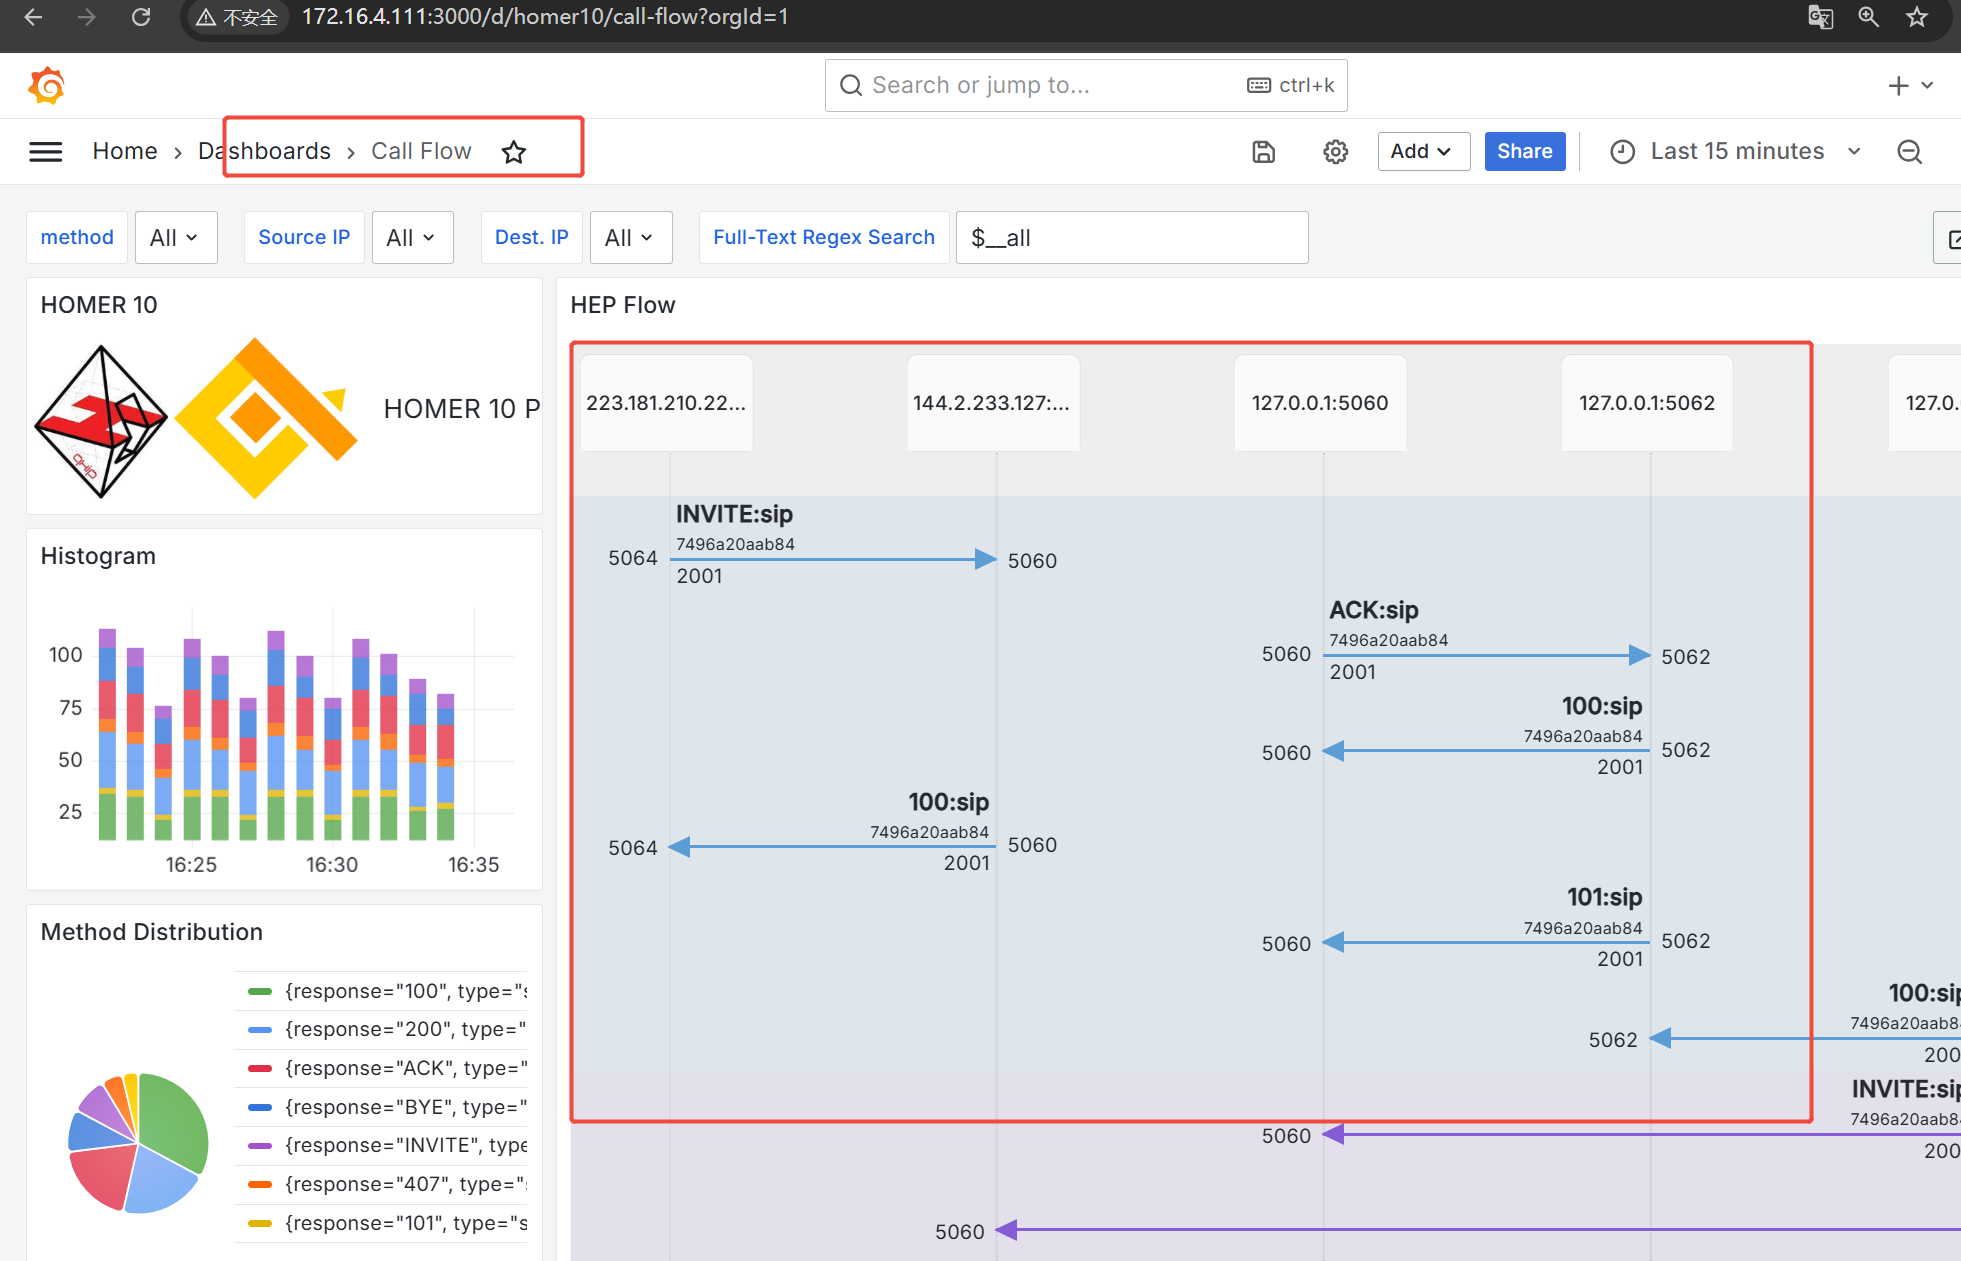Click the Dest. IP variable label
This screenshot has width=1961, height=1261.
(532, 238)
